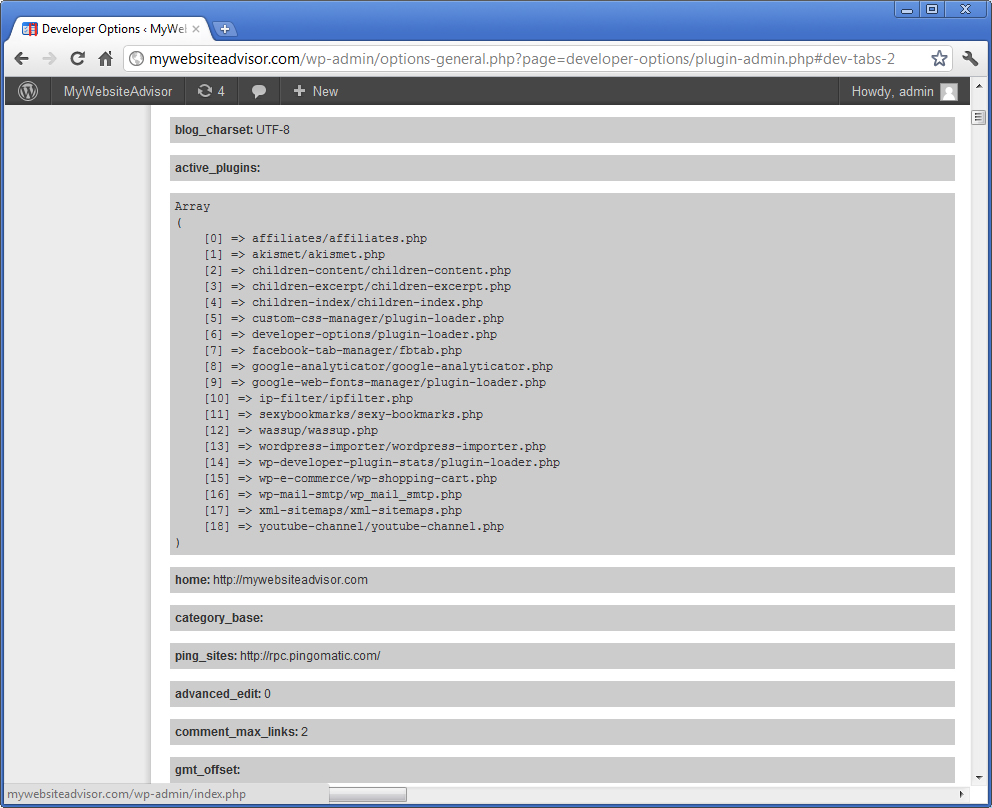Click the home: http://mywebsiteadvisor.com row
The height and width of the screenshot is (808, 992).
562,580
